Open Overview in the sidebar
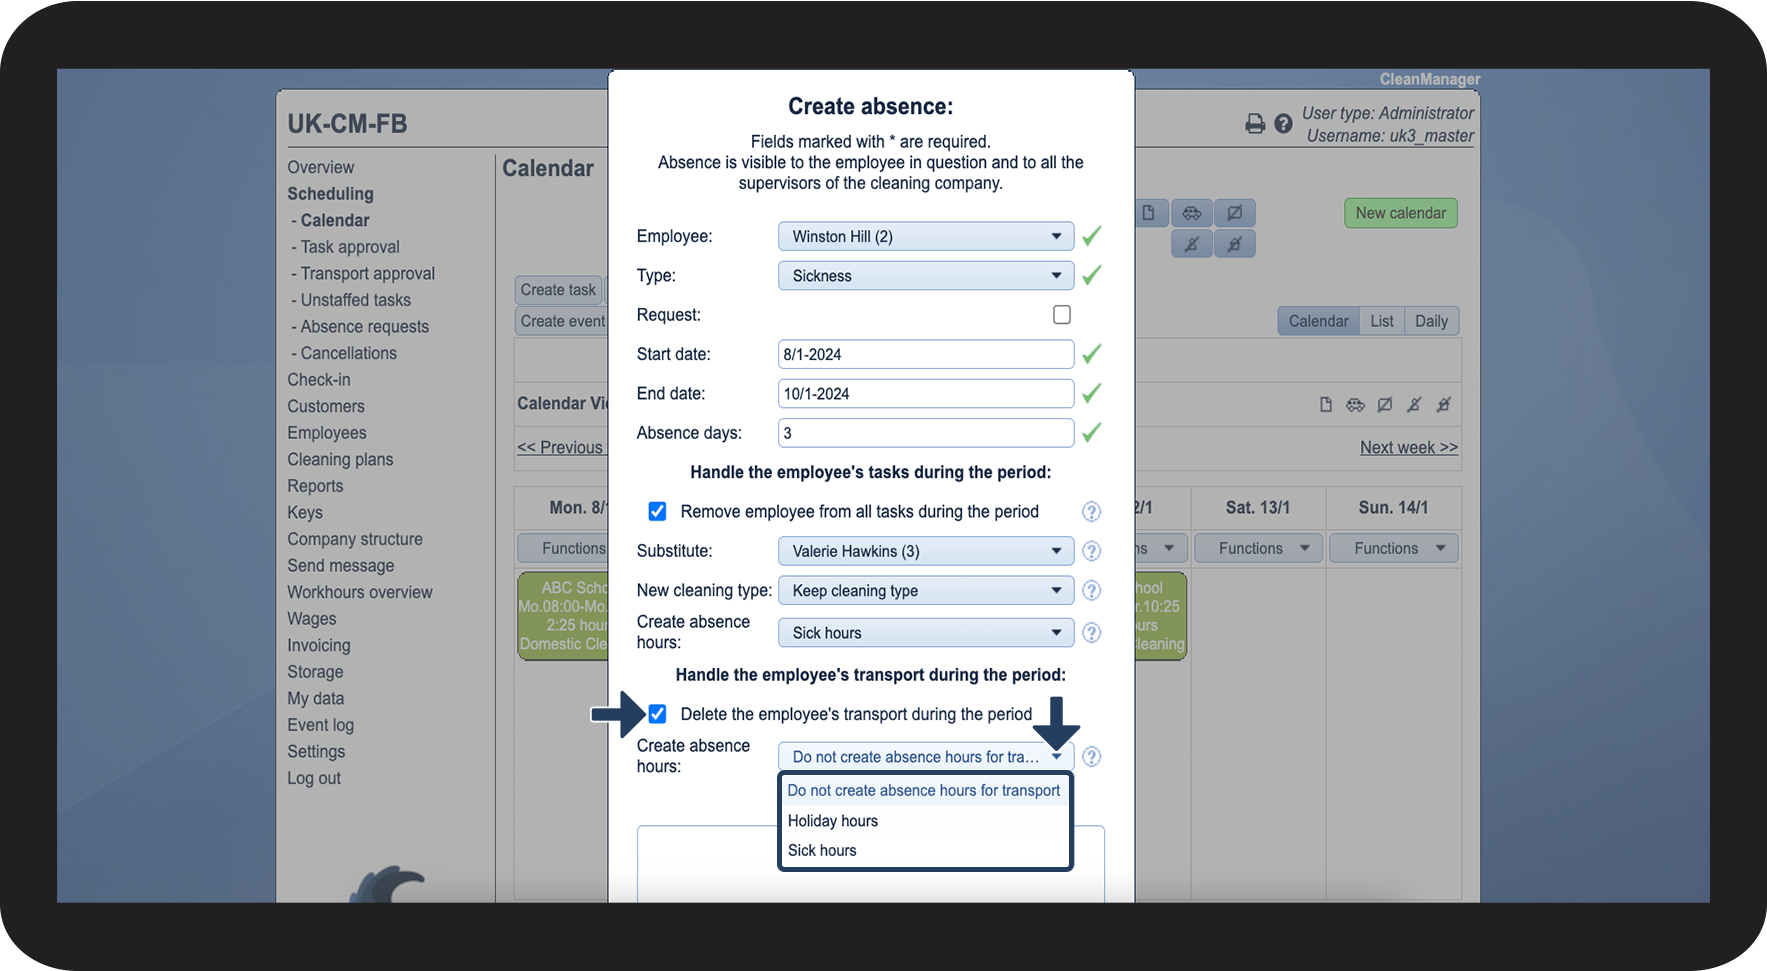This screenshot has width=1767, height=971. 321,167
